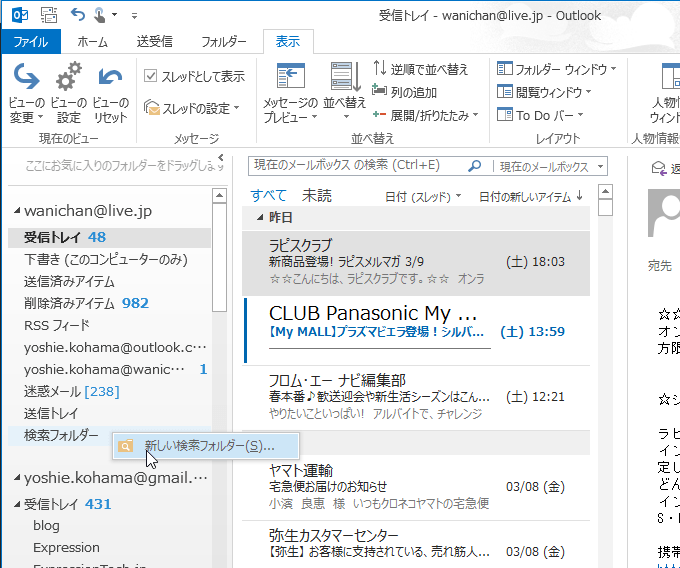Open CLUB Panasonic My MALL message

click(416, 330)
